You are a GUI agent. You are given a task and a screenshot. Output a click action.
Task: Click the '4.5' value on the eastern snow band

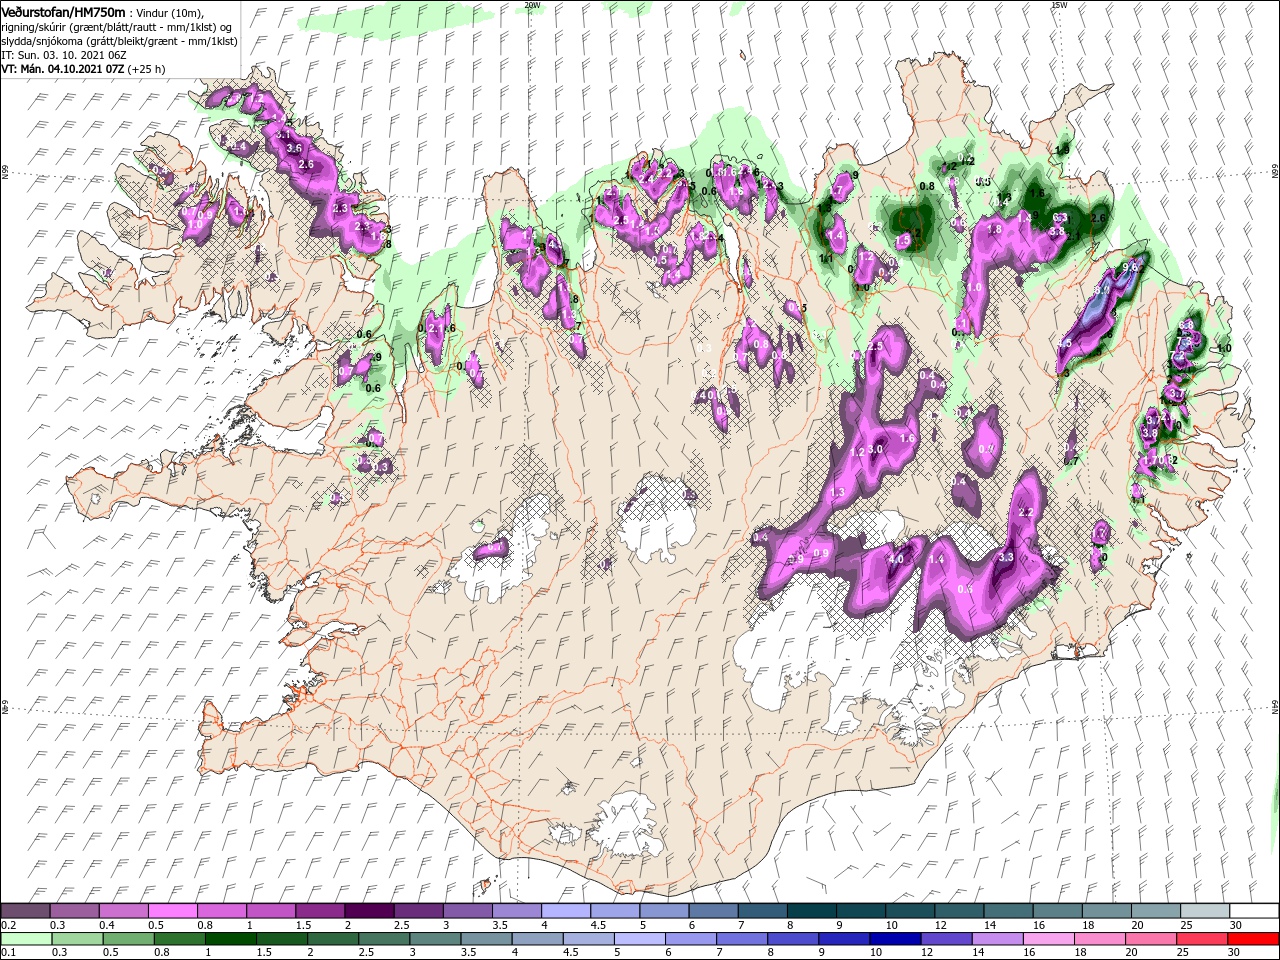click(x=1064, y=343)
